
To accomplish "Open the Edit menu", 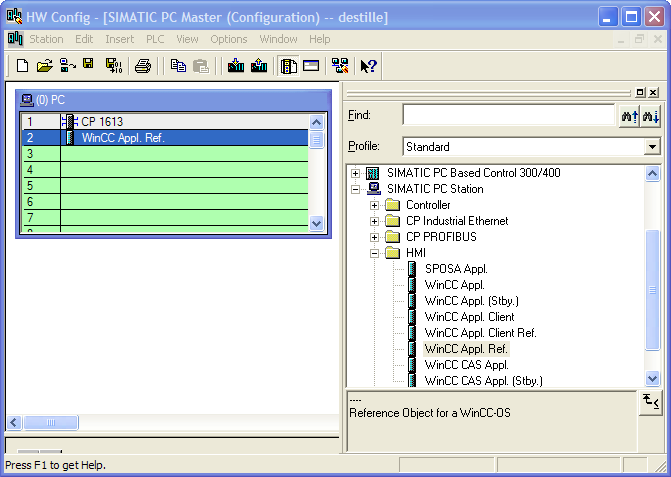I will point(84,39).
